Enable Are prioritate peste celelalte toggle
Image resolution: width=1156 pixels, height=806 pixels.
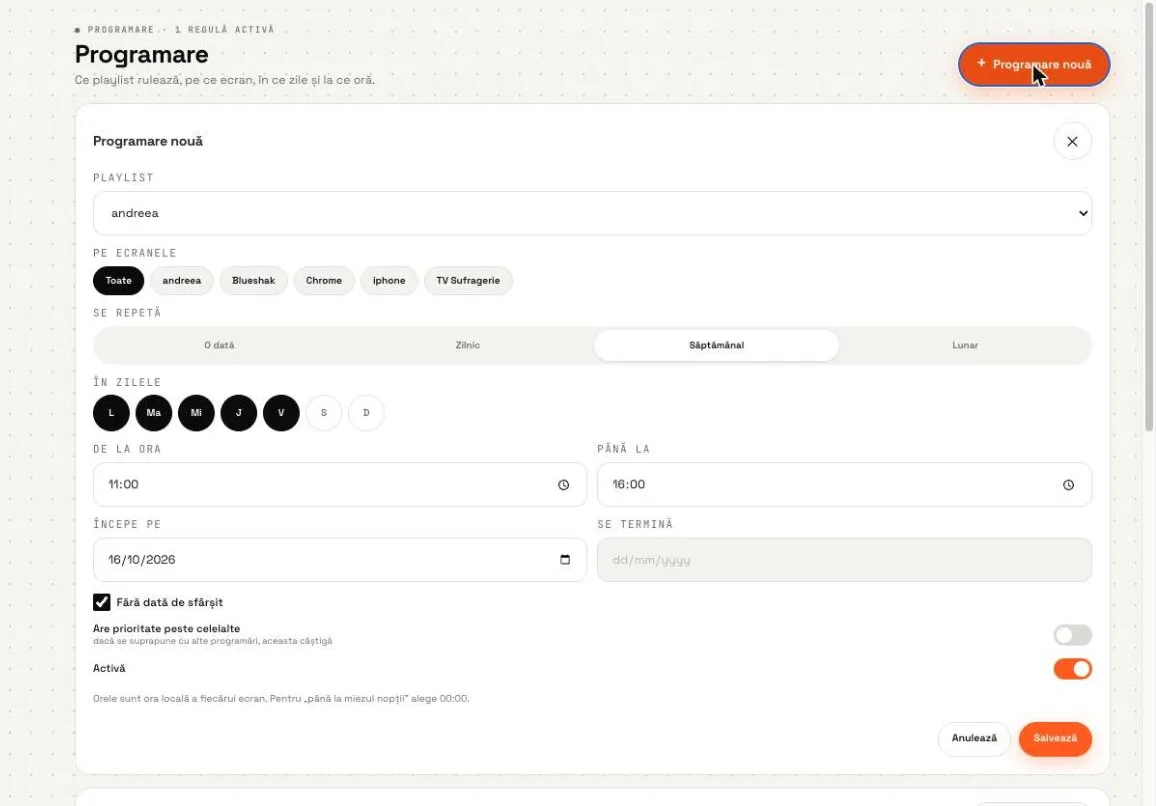(1072, 635)
